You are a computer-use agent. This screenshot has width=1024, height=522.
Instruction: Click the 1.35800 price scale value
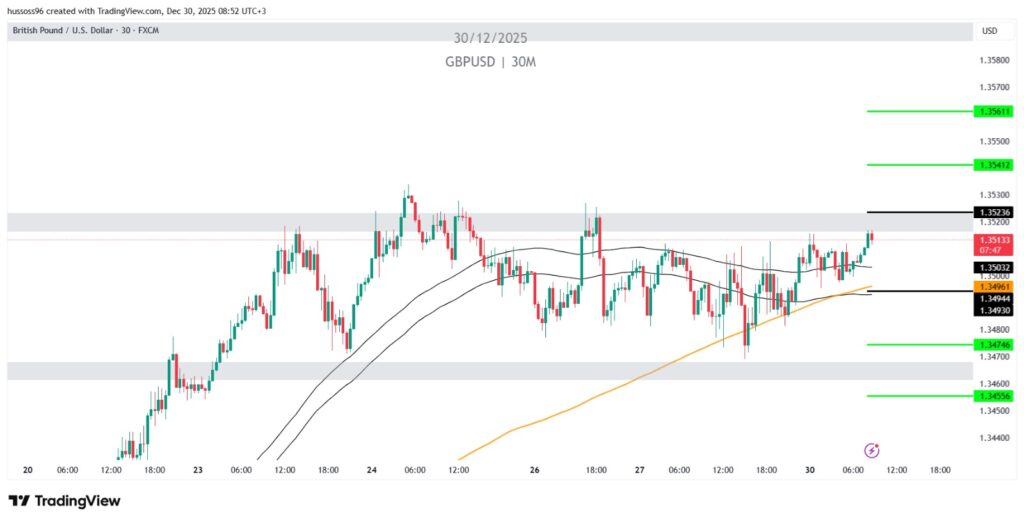[996, 60]
